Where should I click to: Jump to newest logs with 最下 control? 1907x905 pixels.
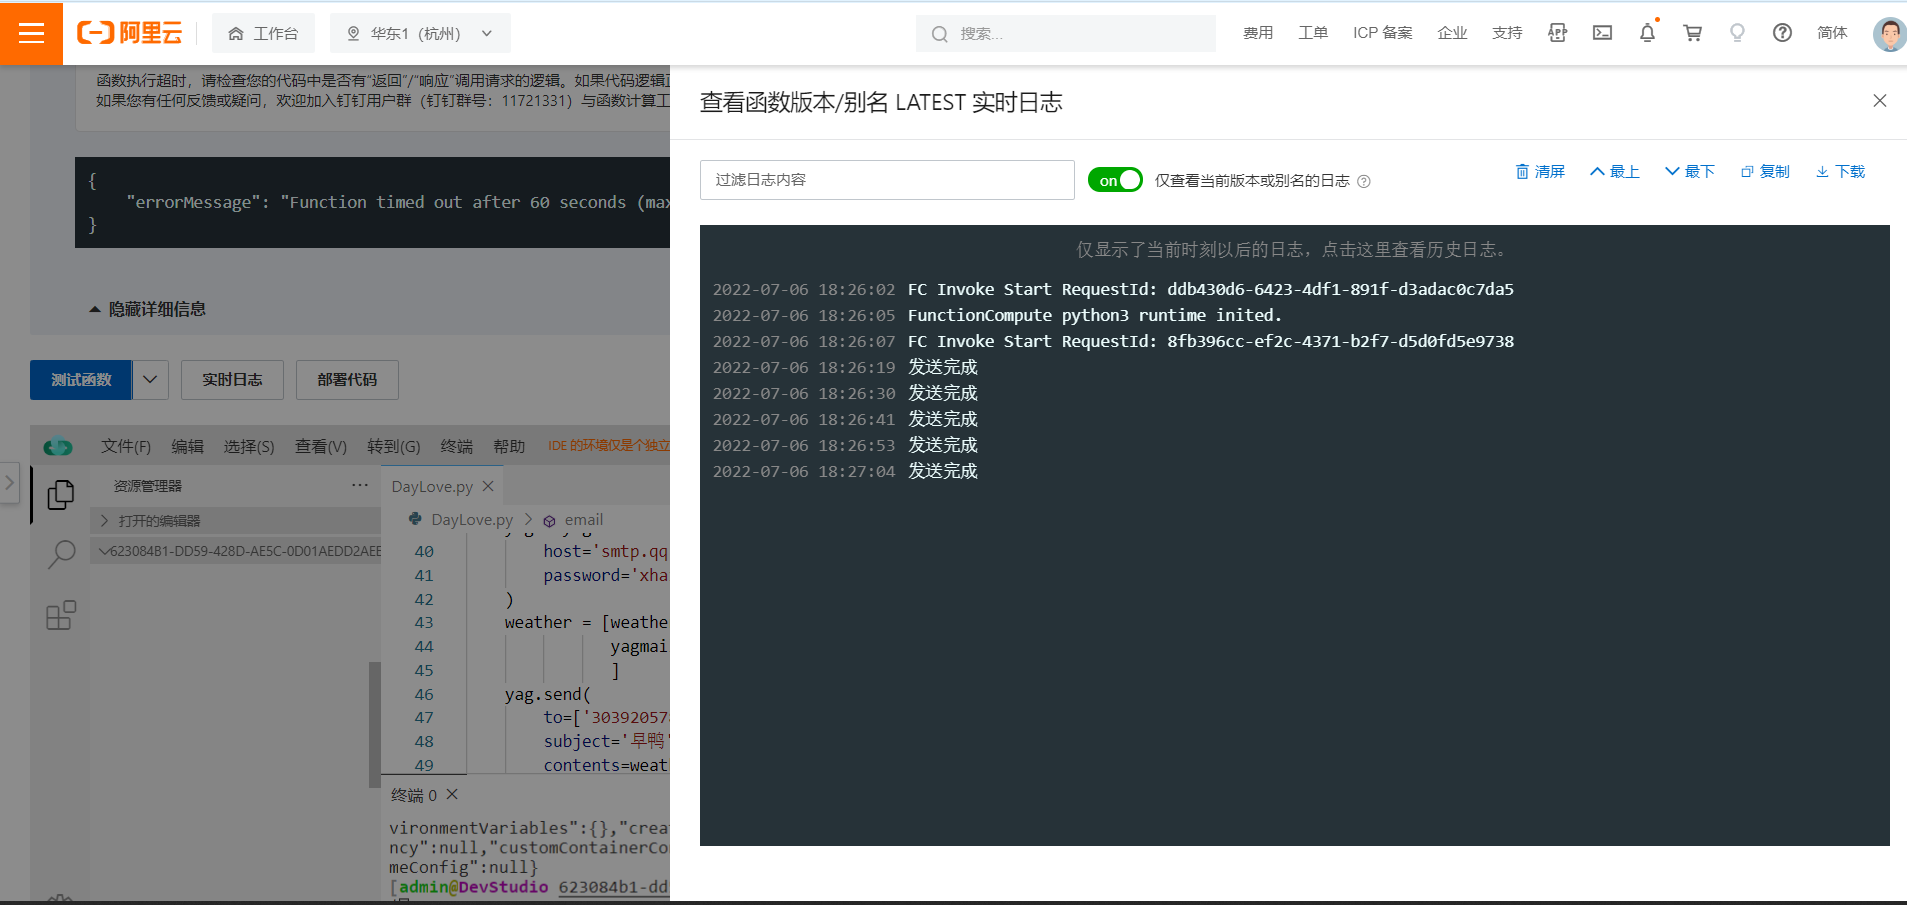[1689, 171]
